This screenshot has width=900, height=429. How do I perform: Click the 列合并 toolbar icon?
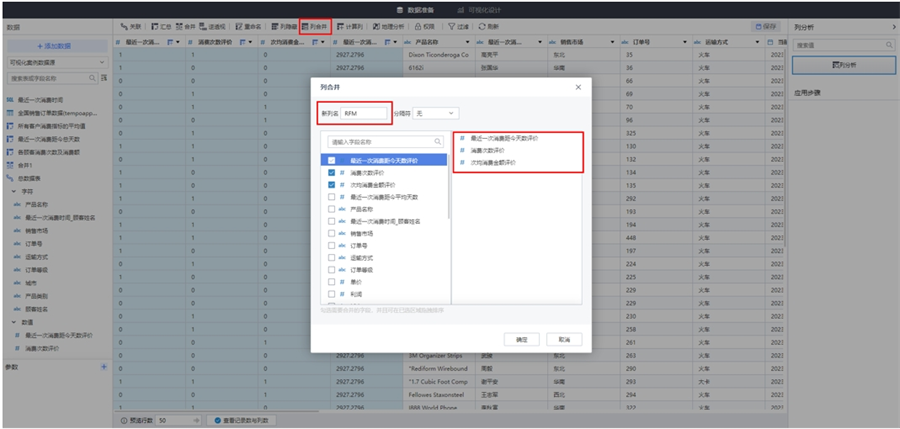tap(315, 26)
